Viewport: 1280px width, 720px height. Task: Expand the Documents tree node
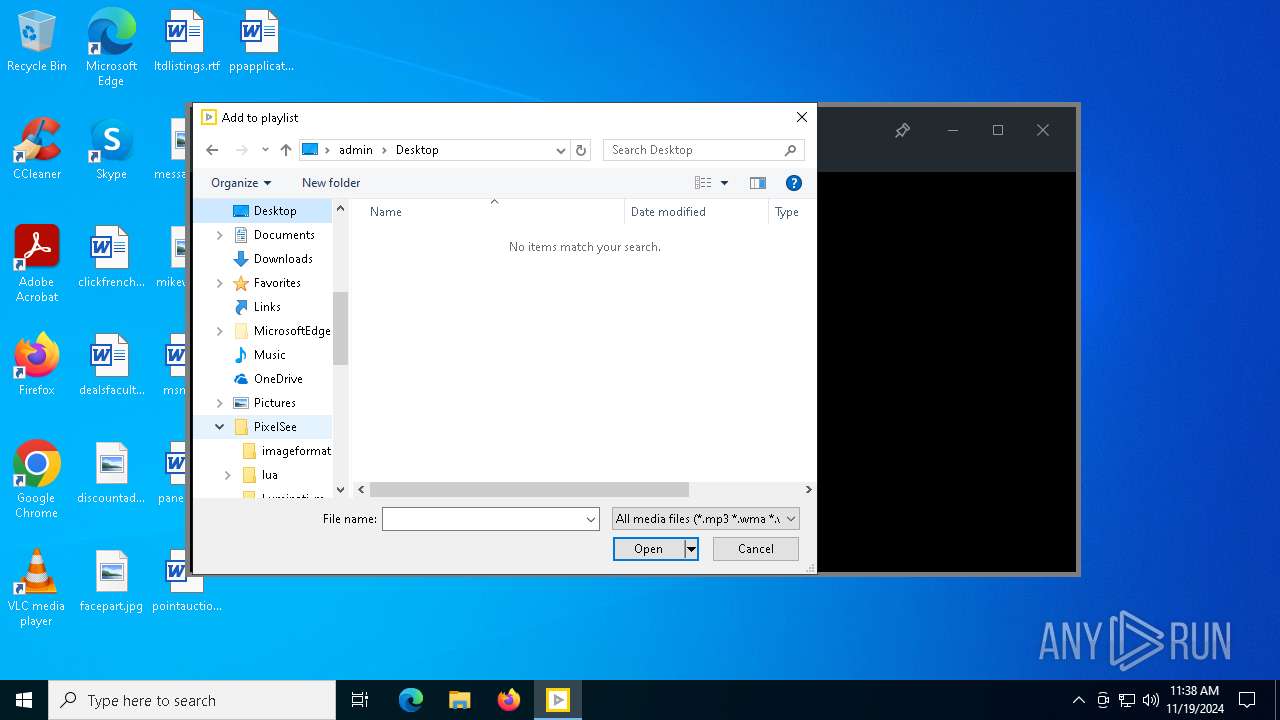click(x=220, y=235)
